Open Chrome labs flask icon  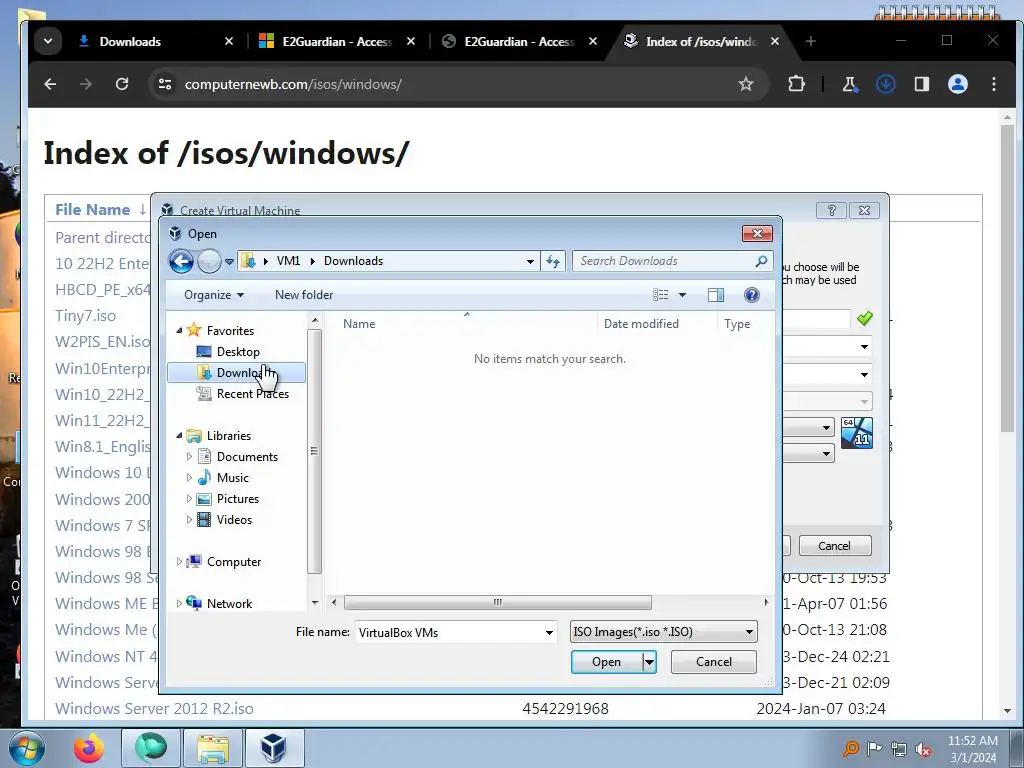coord(850,84)
